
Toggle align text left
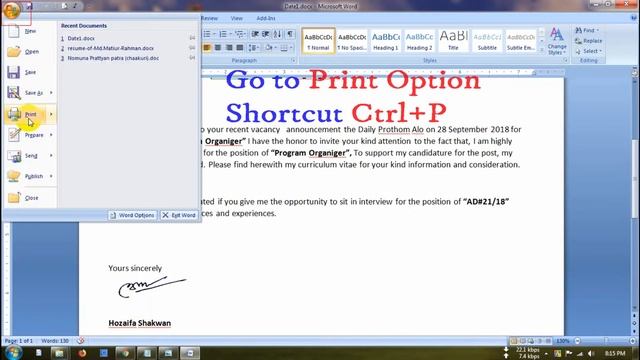point(207,48)
